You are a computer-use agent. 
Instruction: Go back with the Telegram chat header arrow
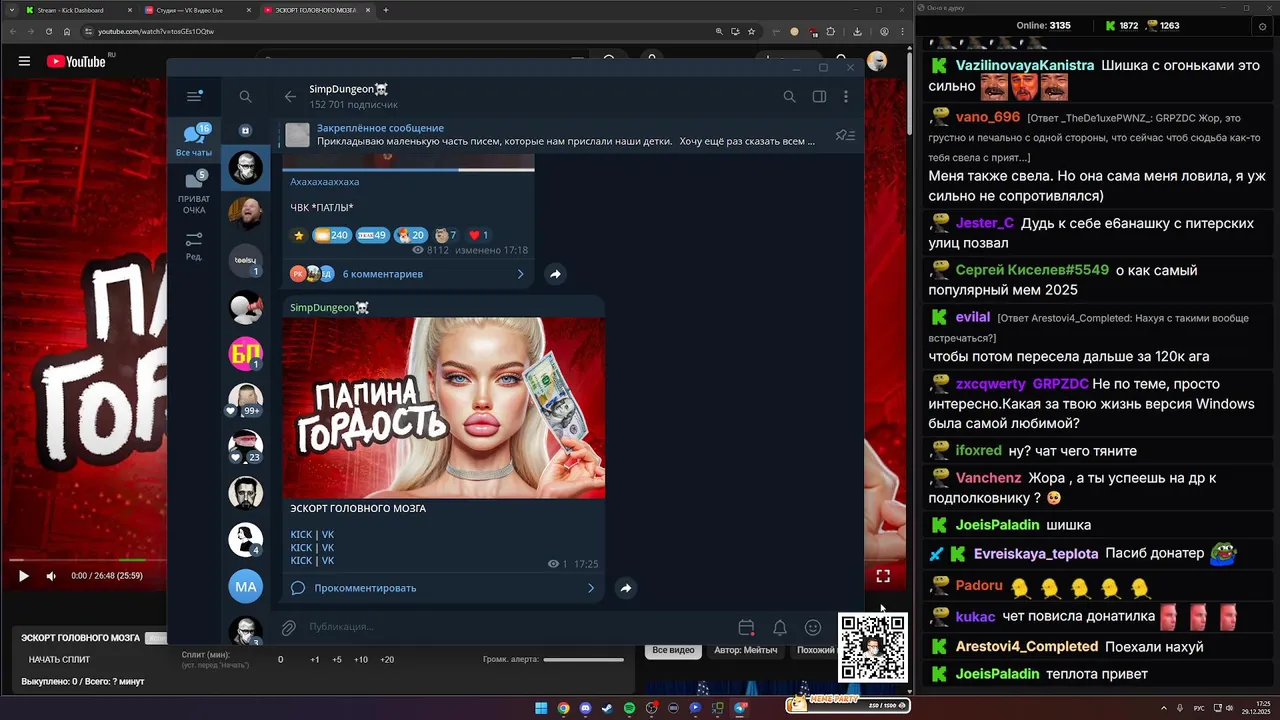coord(290,96)
